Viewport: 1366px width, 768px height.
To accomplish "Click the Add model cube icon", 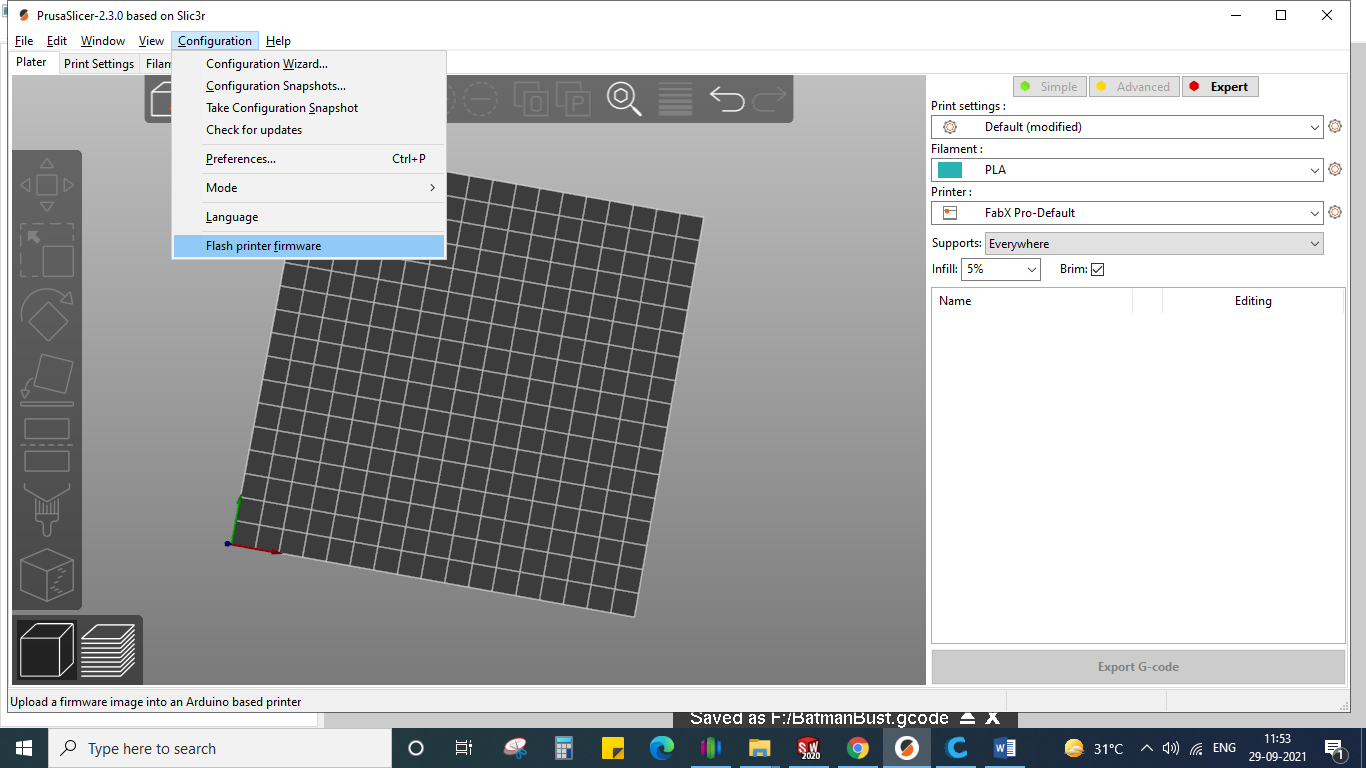I will (162, 99).
